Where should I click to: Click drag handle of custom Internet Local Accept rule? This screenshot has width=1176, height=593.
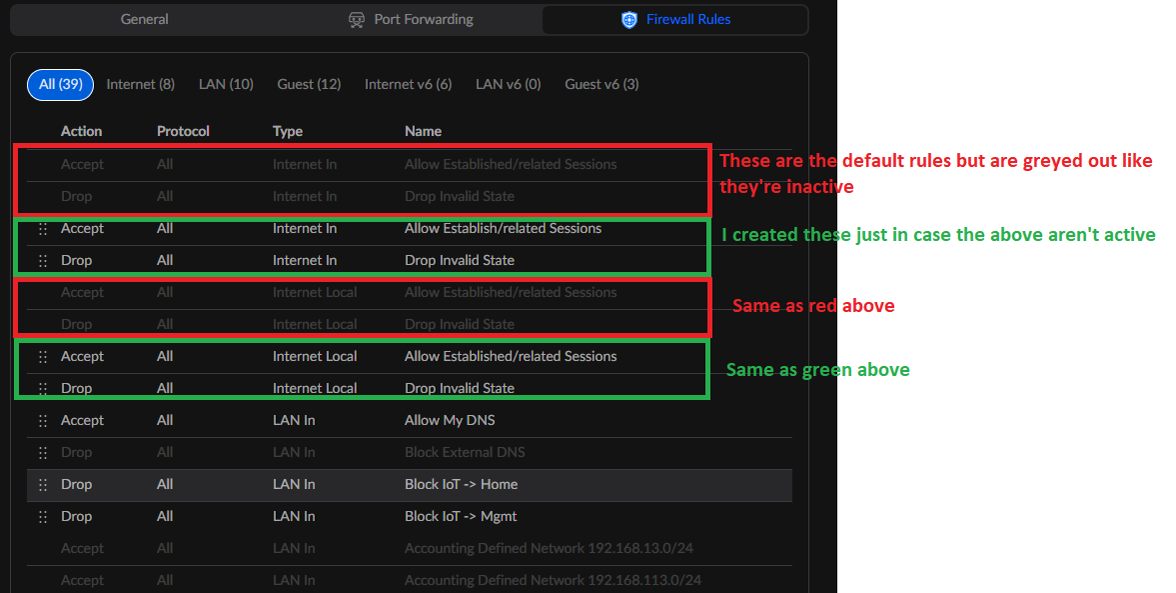click(x=42, y=356)
